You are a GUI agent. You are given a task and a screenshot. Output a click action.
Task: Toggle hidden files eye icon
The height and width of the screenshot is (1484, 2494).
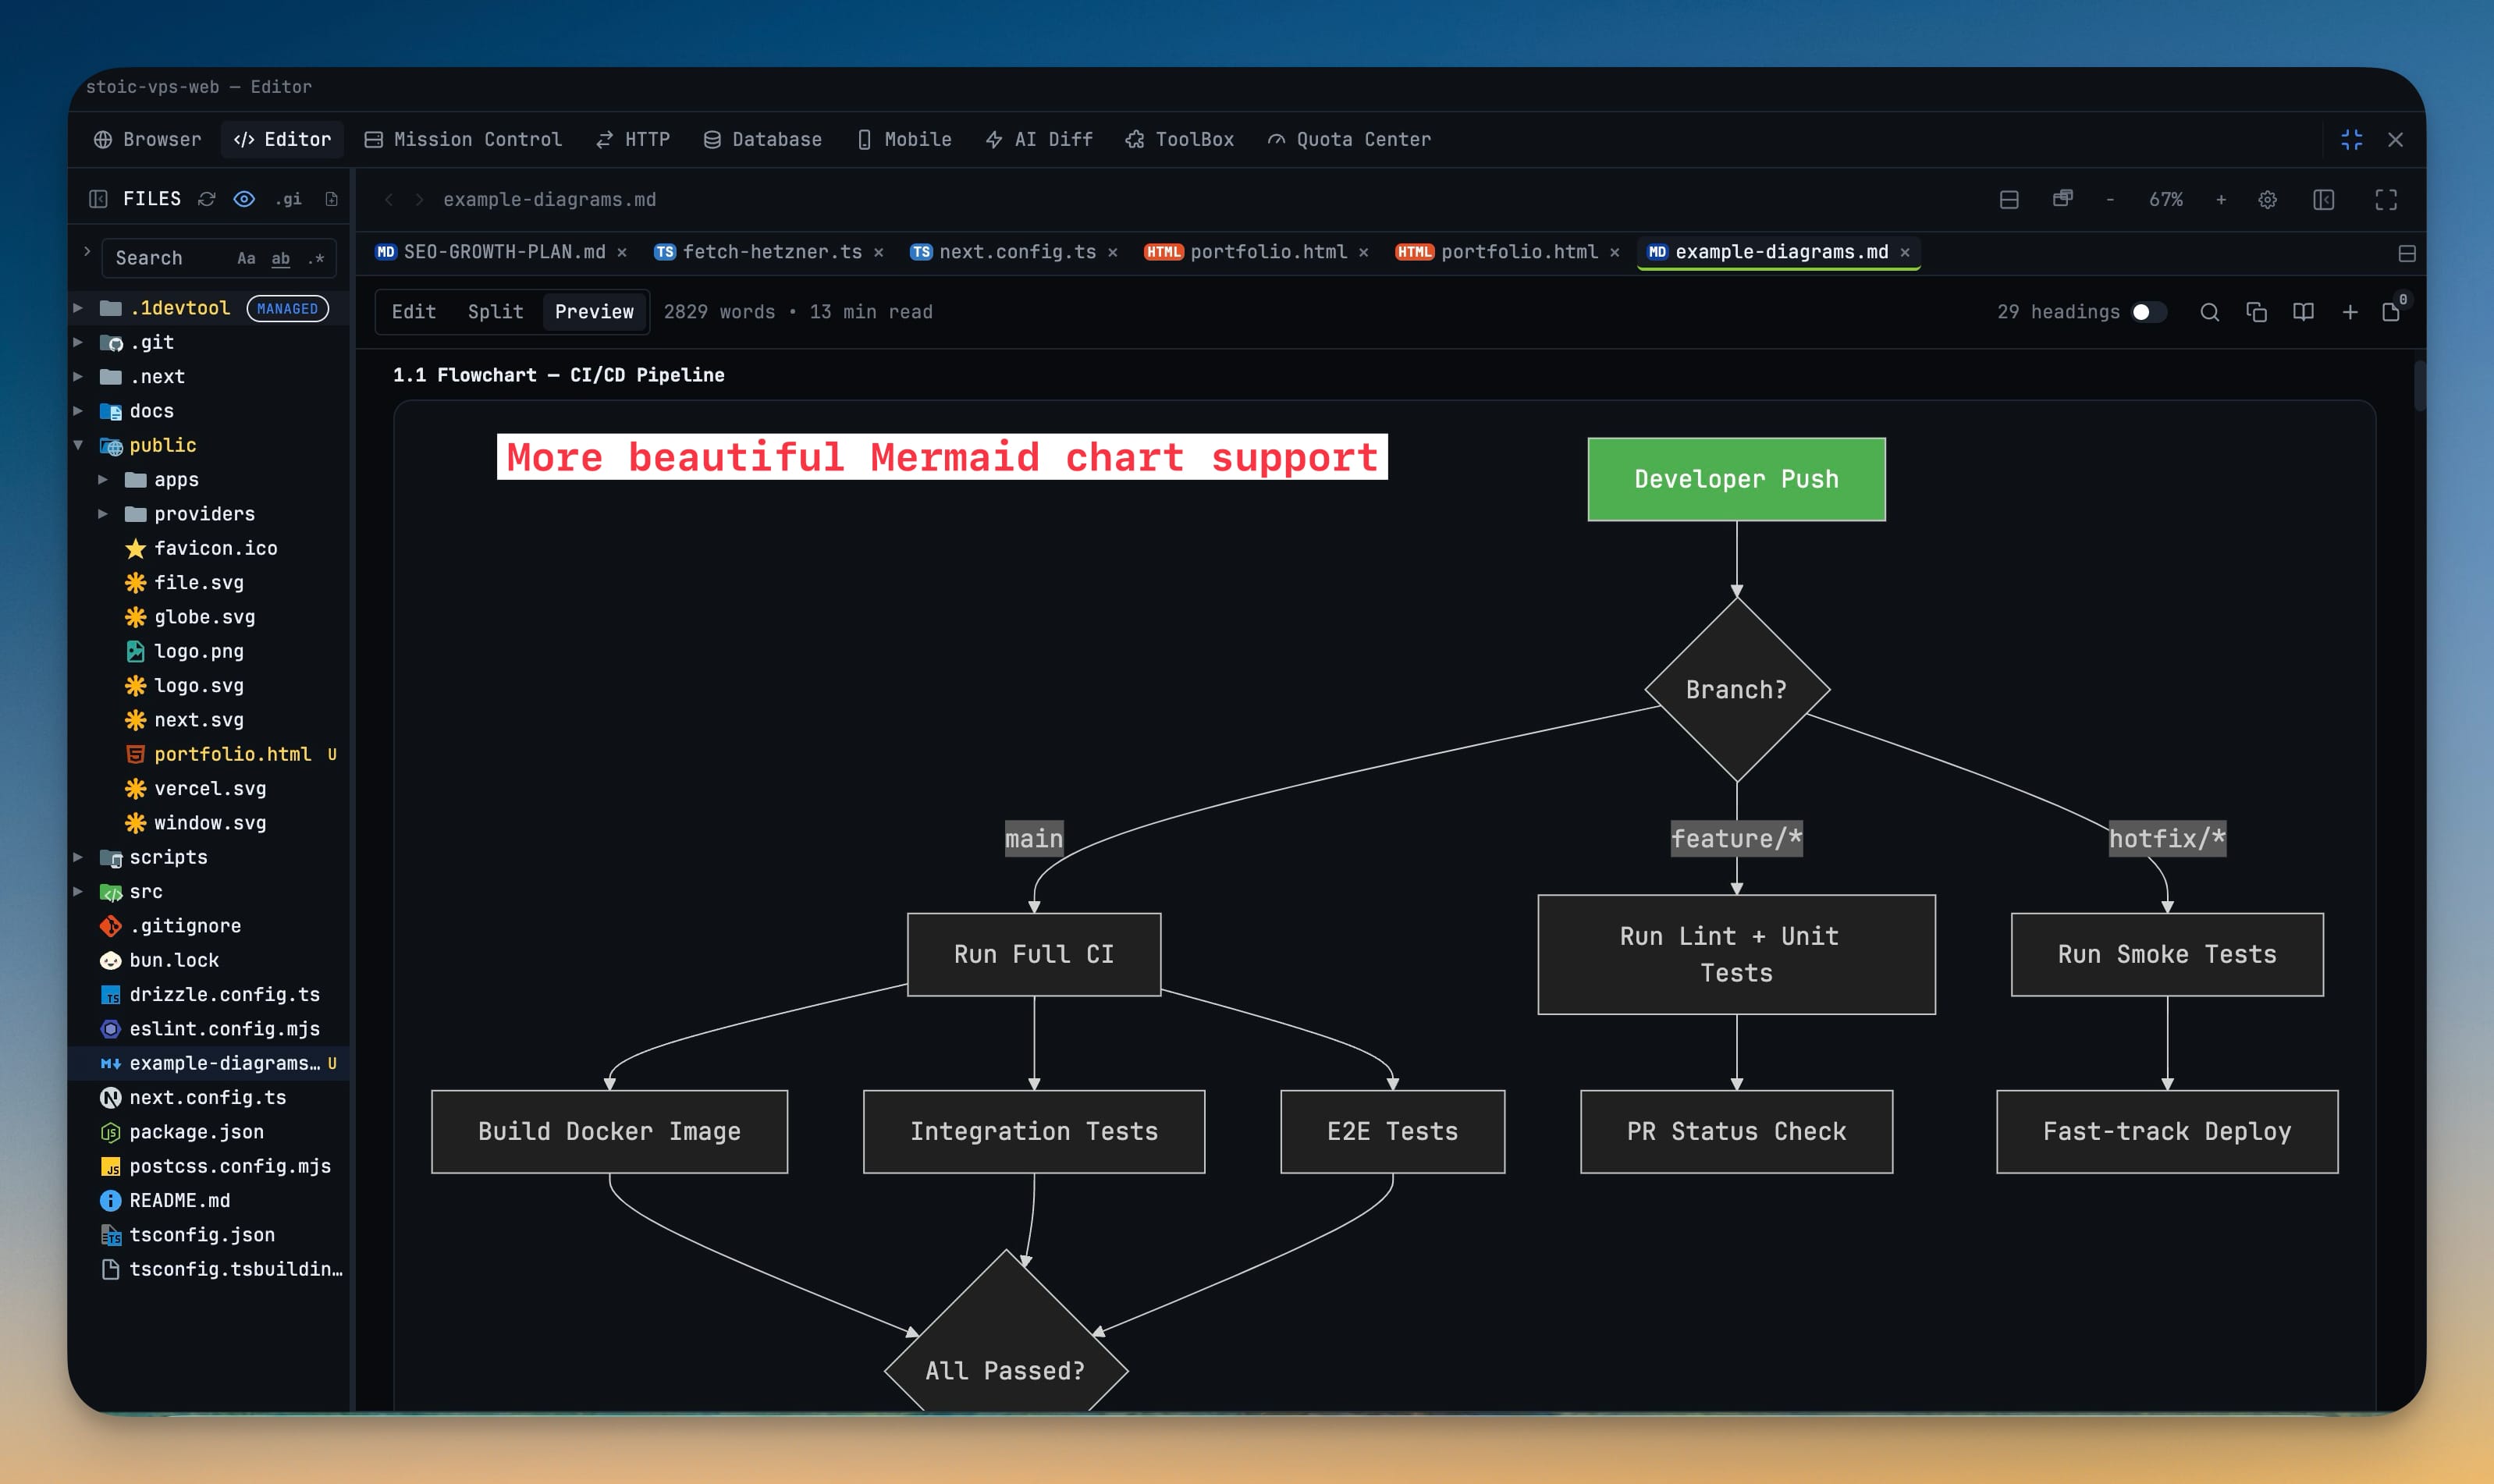(x=244, y=199)
